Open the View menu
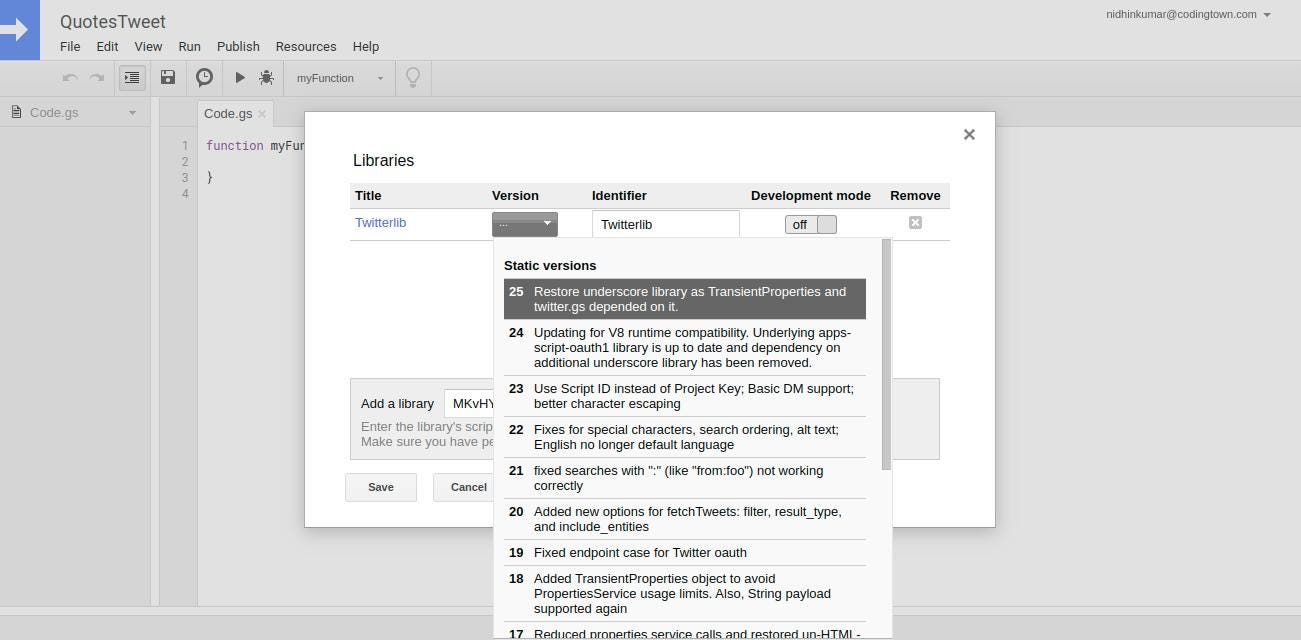Image resolution: width=1301 pixels, height=640 pixels. tap(148, 46)
